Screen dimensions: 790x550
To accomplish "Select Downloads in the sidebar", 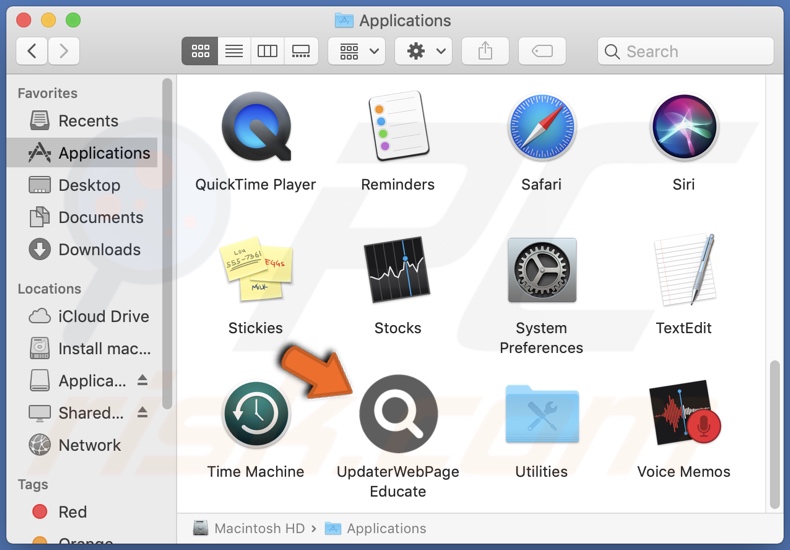I will coord(98,249).
